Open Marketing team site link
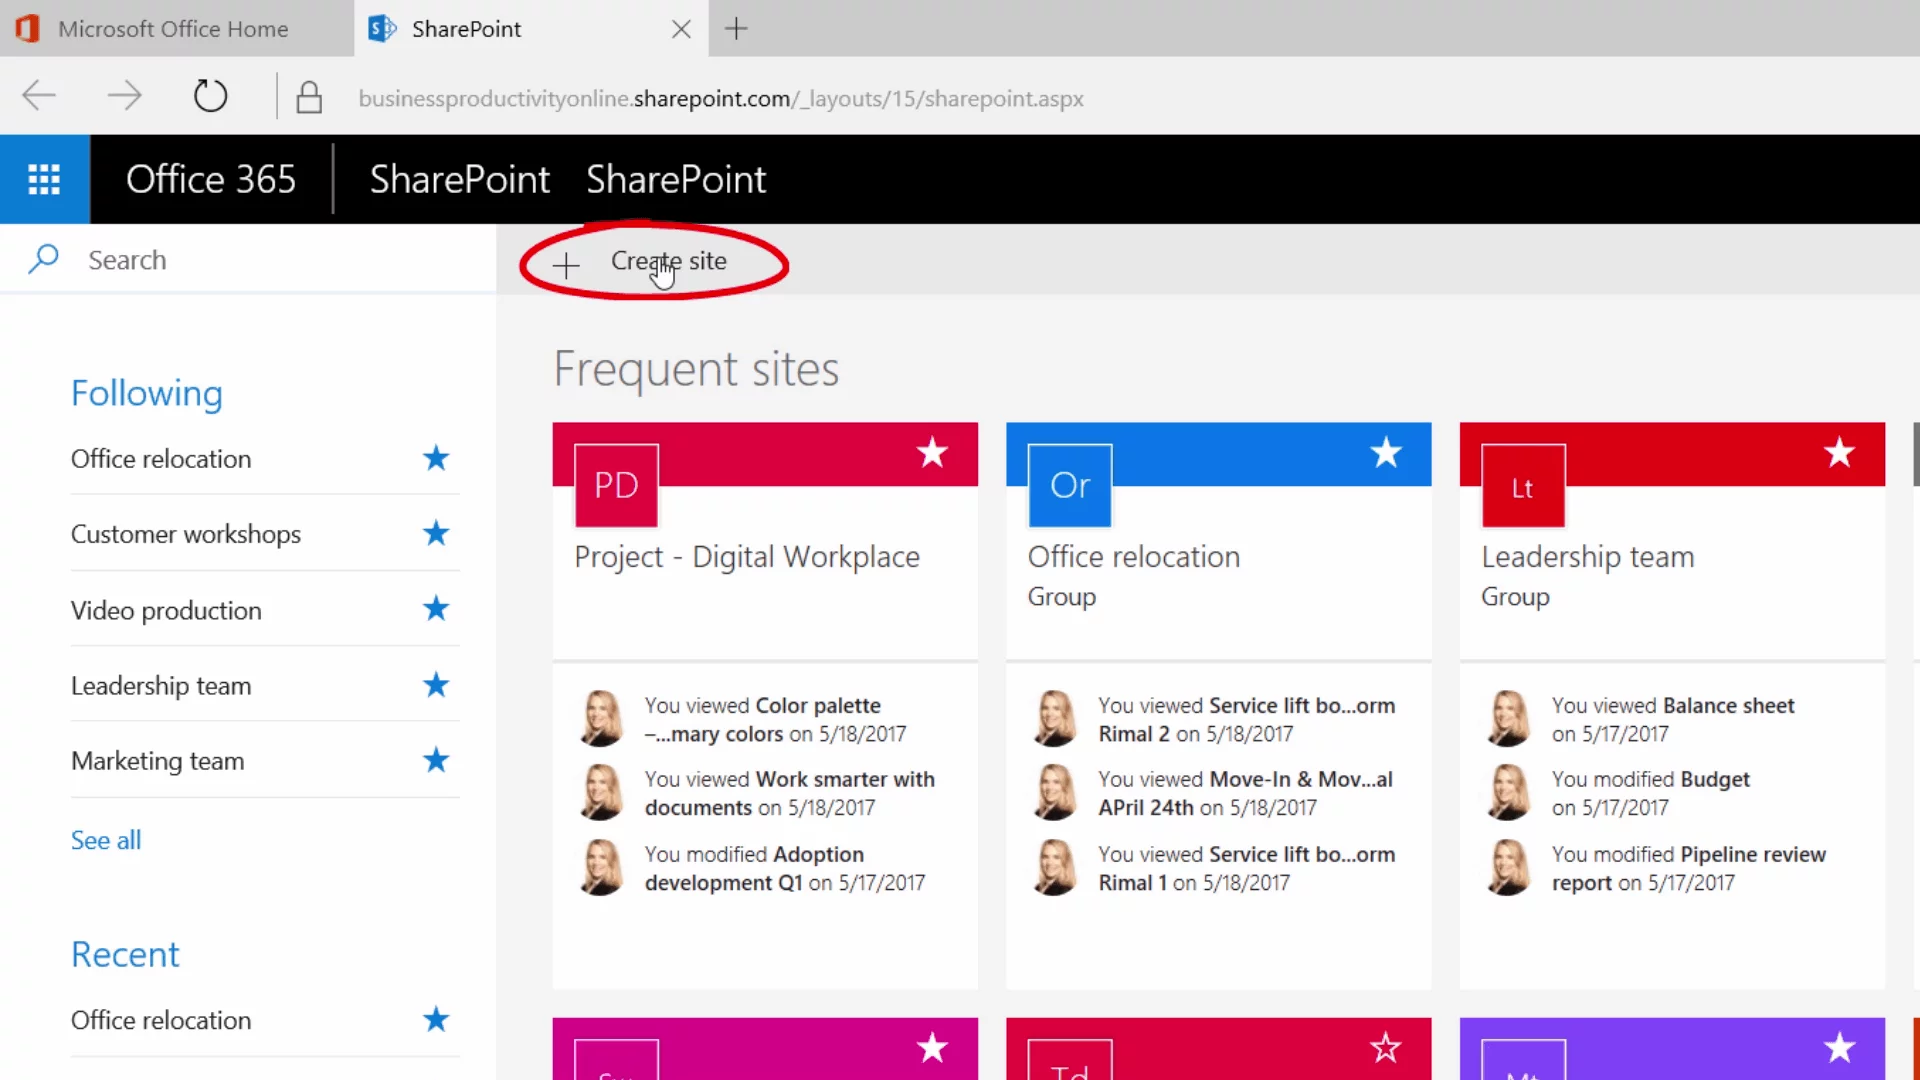 [157, 761]
